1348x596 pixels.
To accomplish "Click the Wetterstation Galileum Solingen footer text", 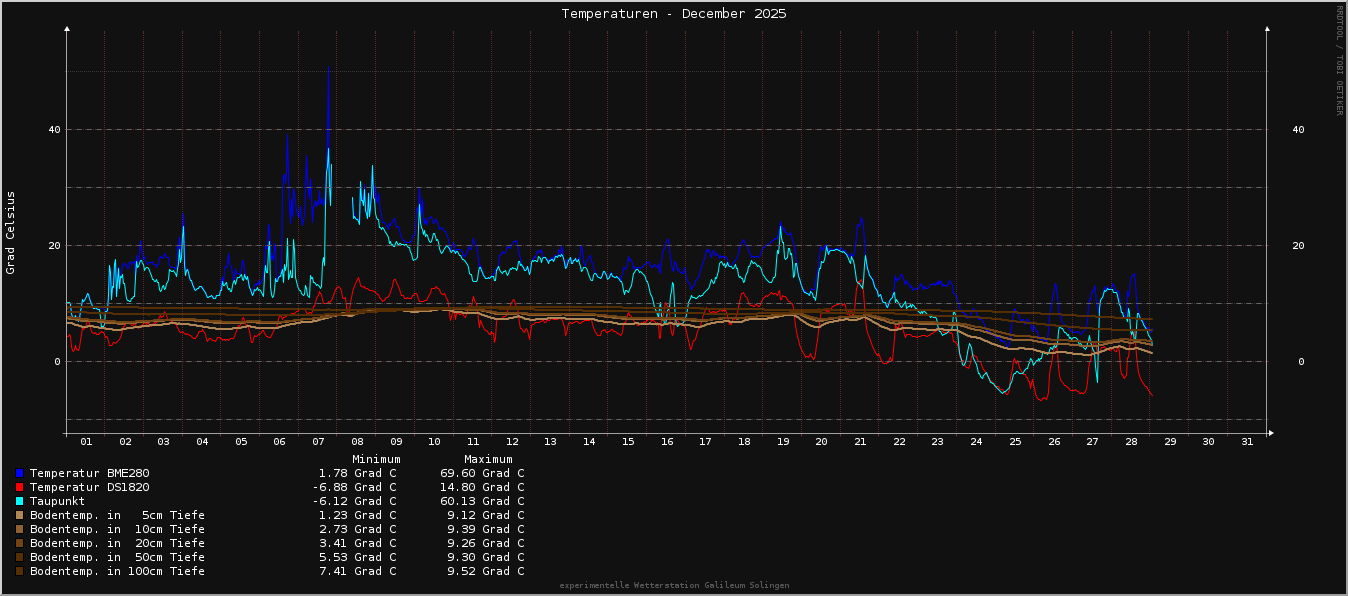I will click(673, 585).
